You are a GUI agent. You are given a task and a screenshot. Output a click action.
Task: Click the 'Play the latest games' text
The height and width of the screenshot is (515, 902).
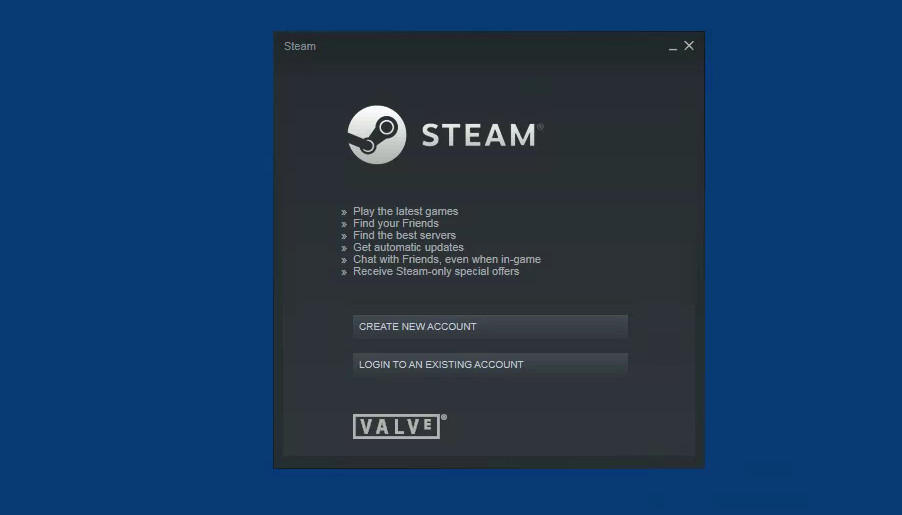tap(406, 211)
